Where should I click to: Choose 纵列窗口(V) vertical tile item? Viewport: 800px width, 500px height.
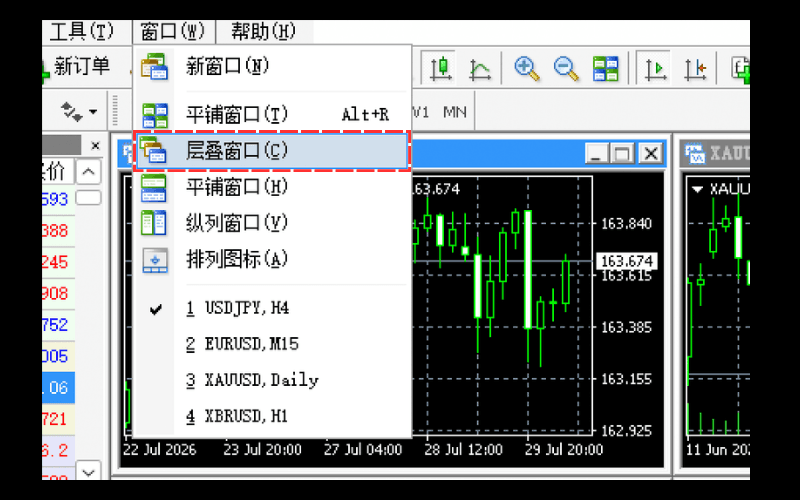tap(272, 223)
